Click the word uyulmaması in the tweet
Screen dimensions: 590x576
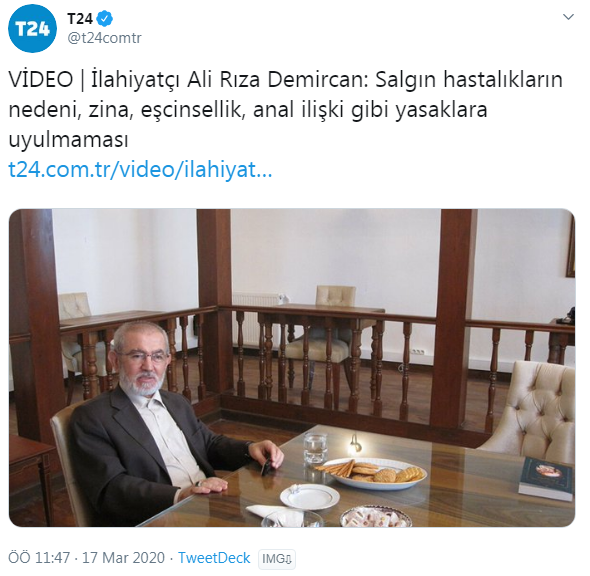(68, 140)
